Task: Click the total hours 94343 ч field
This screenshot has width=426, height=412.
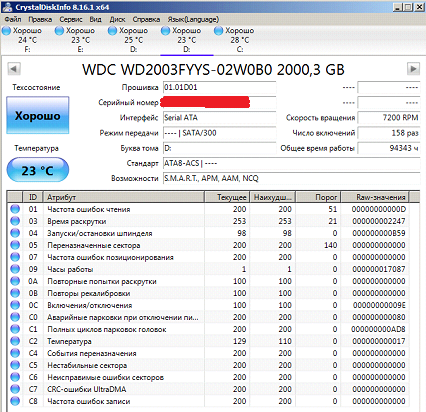Action: pyautogui.click(x=389, y=148)
